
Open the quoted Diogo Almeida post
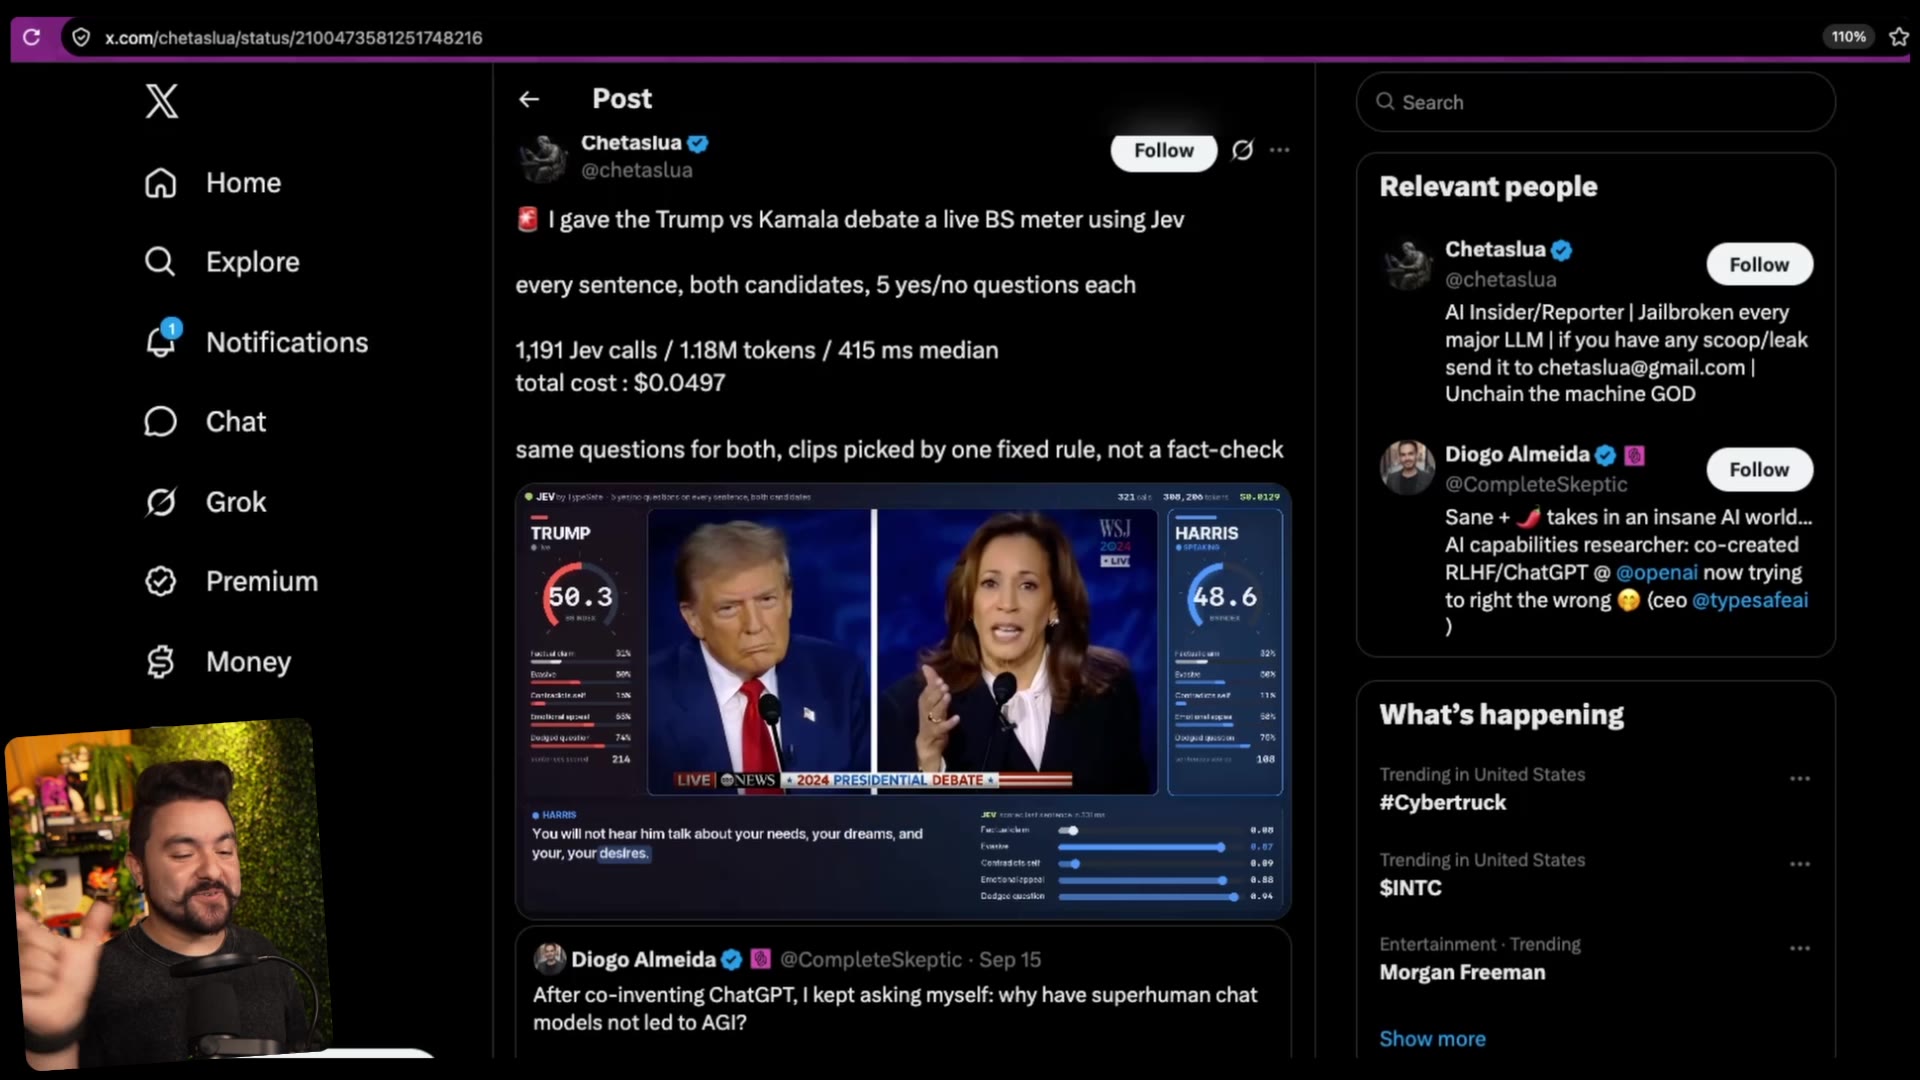pos(903,992)
